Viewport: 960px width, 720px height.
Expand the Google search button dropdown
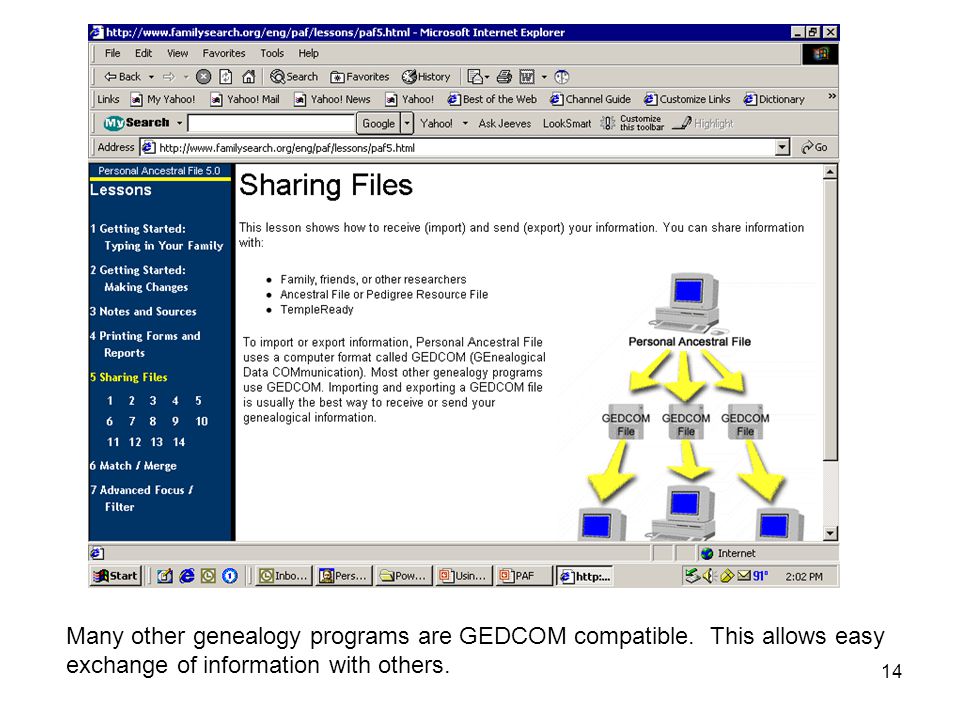[407, 123]
